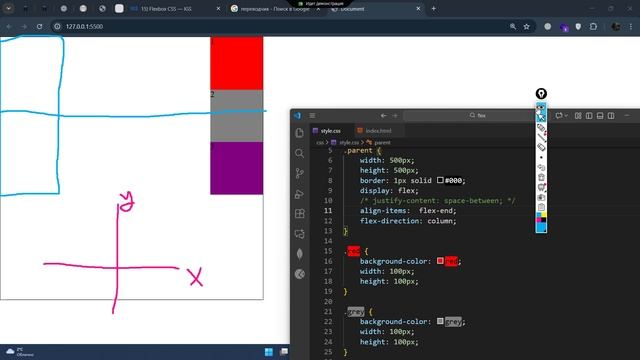Viewport: 640px width, 360px height.
Task: Toggle the secondary side bar in VS Code
Action: click(611, 116)
